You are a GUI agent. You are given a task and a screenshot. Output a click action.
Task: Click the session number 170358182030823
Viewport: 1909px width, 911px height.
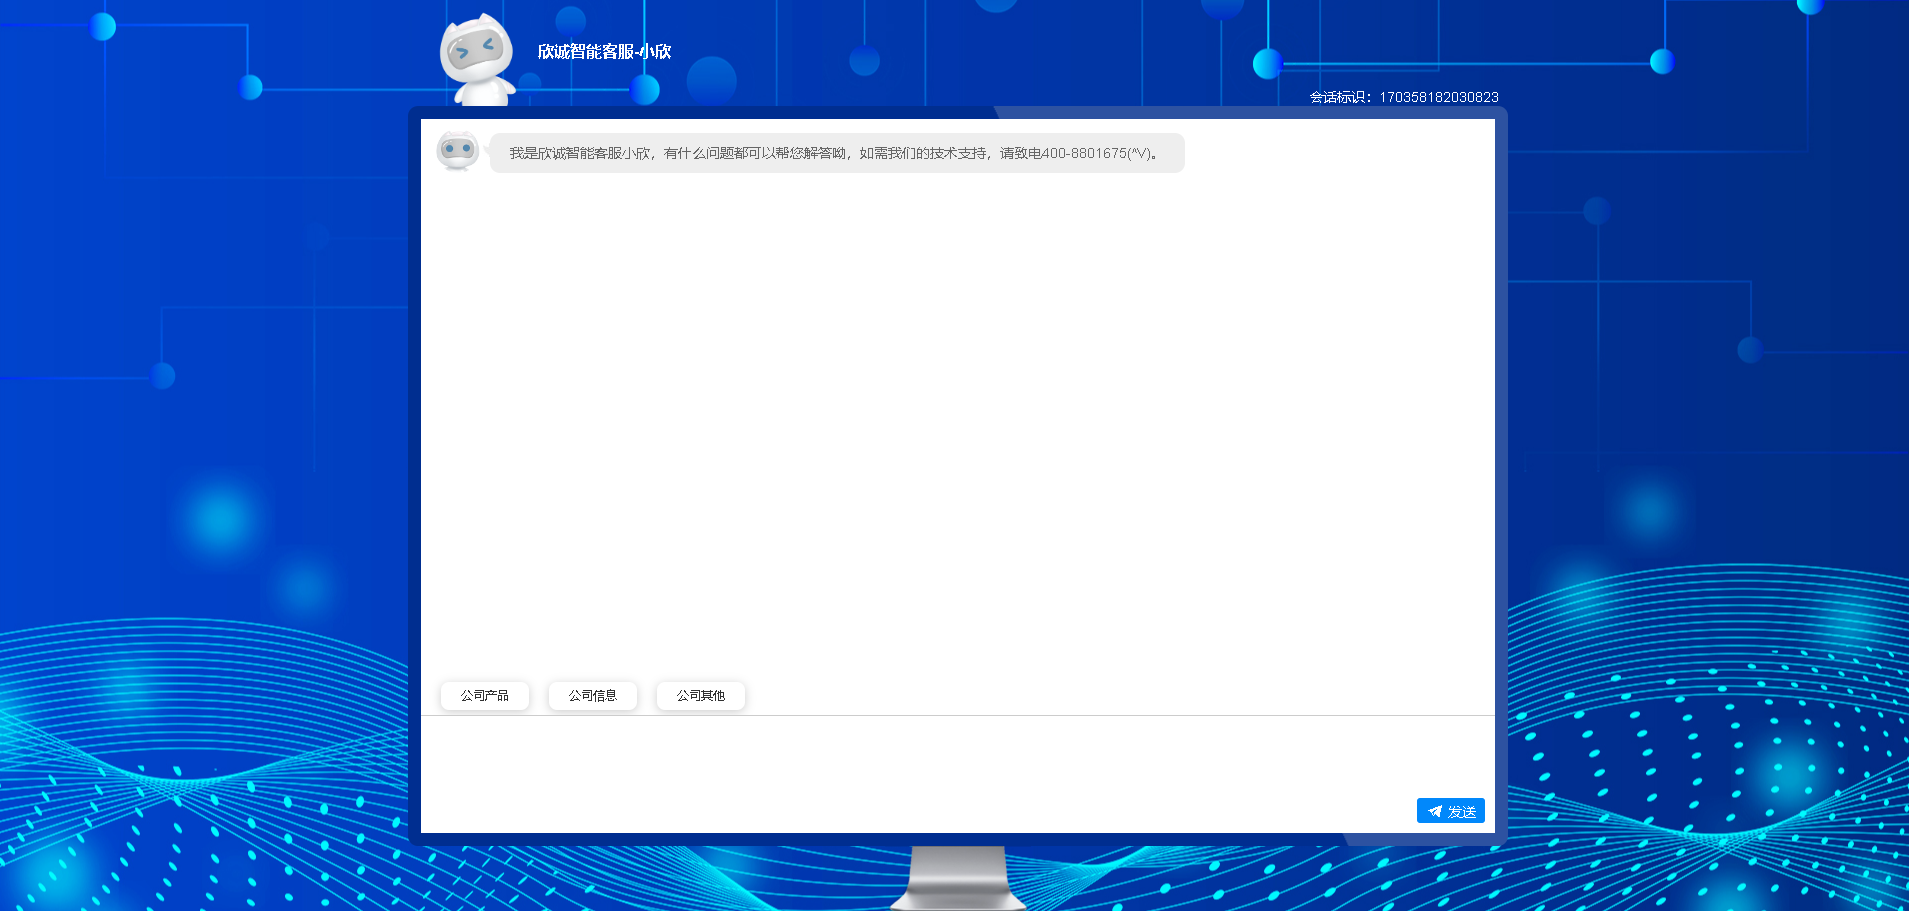[1439, 97]
